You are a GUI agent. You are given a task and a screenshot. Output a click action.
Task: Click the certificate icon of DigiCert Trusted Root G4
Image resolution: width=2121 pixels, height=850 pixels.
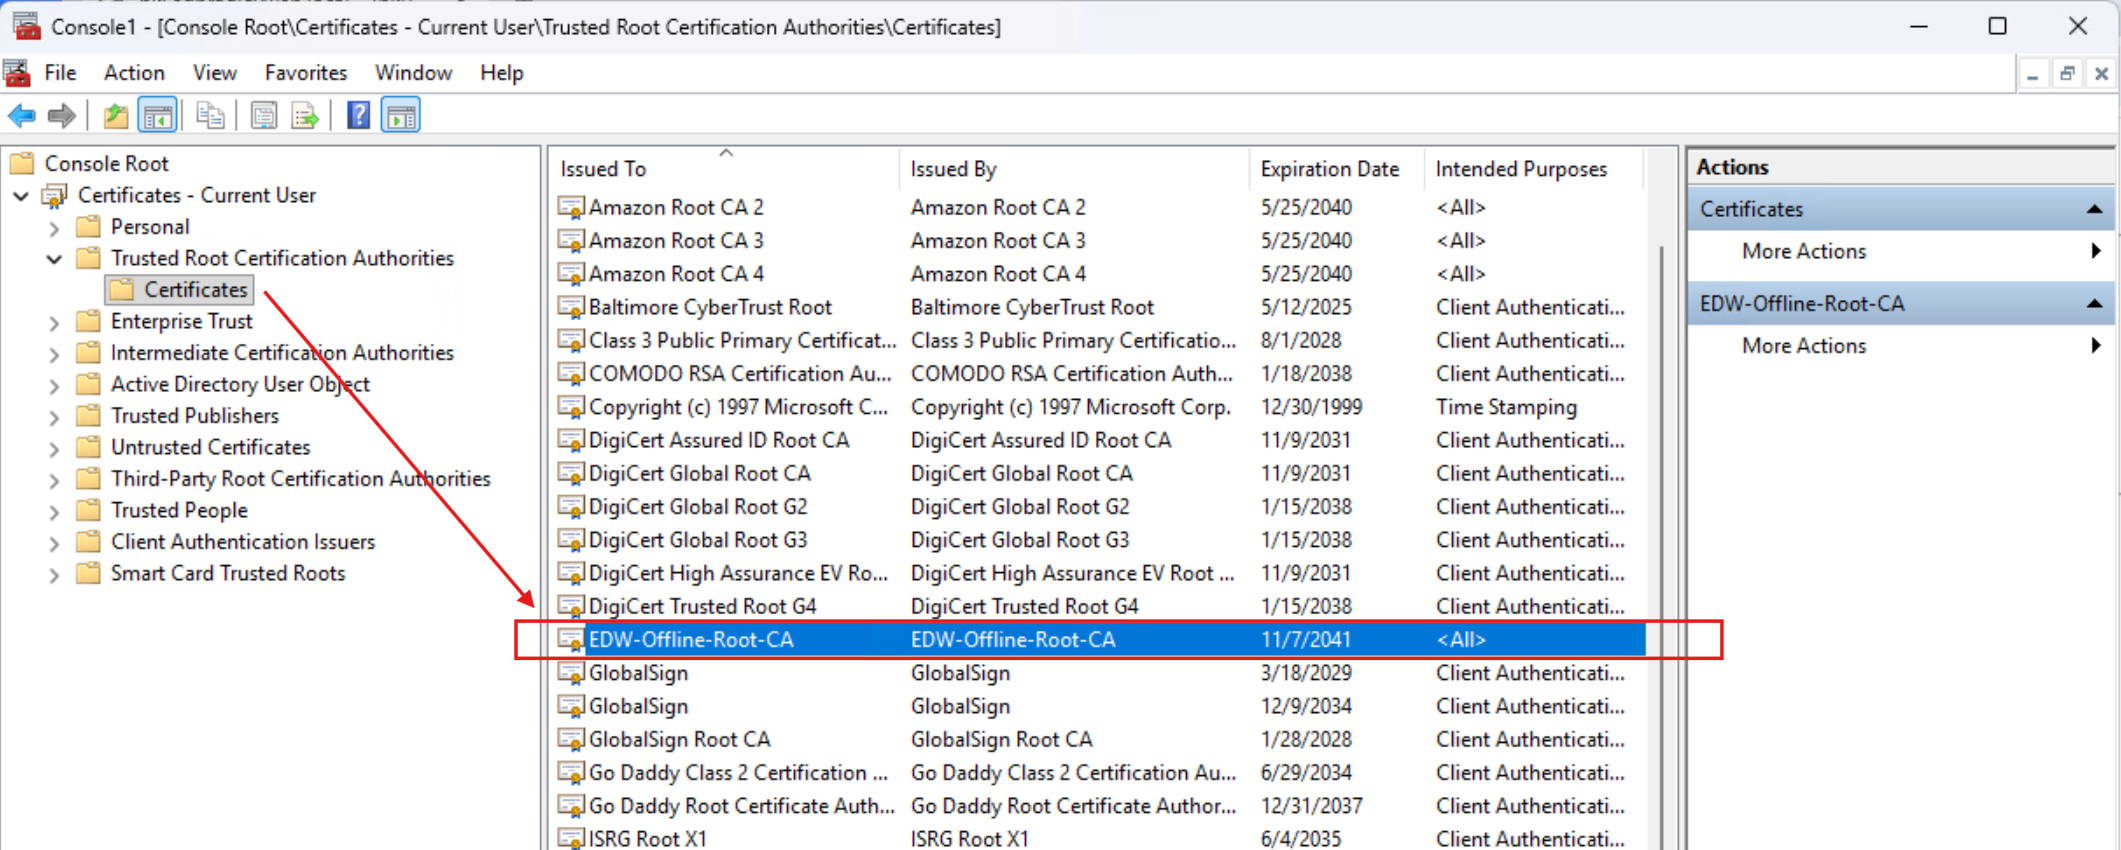(571, 607)
